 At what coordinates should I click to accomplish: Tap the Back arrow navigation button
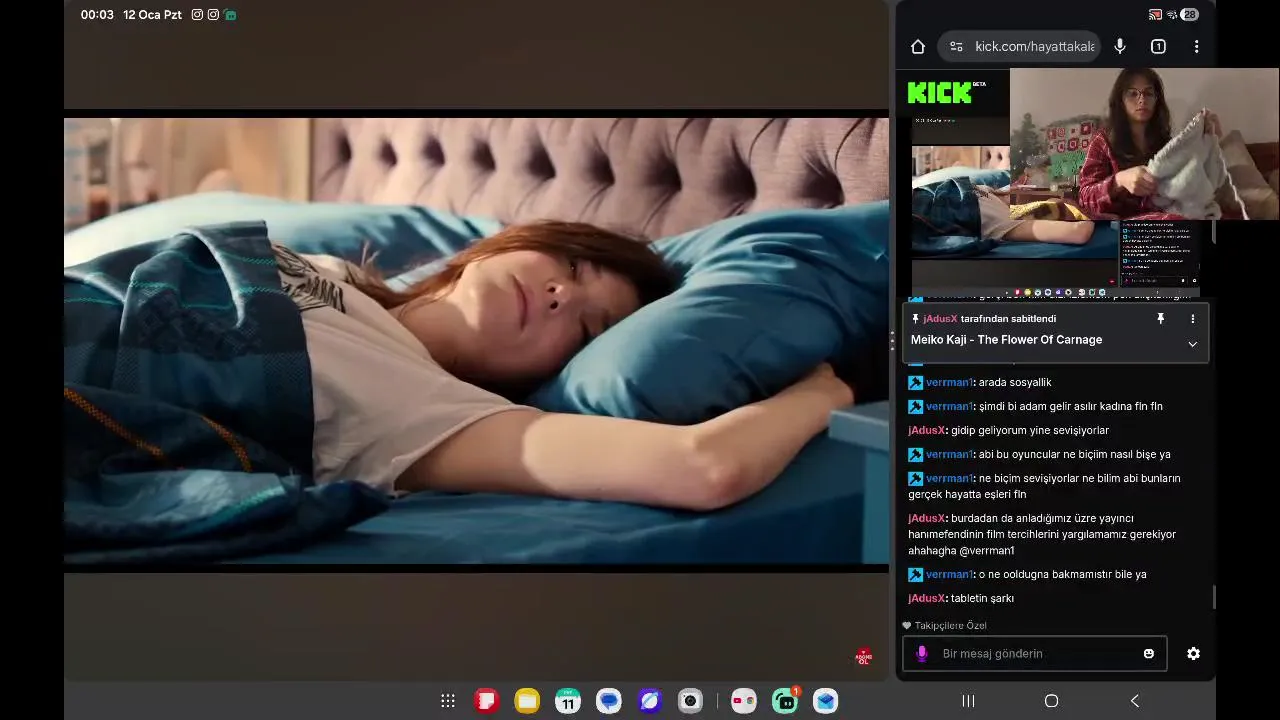(x=1134, y=701)
